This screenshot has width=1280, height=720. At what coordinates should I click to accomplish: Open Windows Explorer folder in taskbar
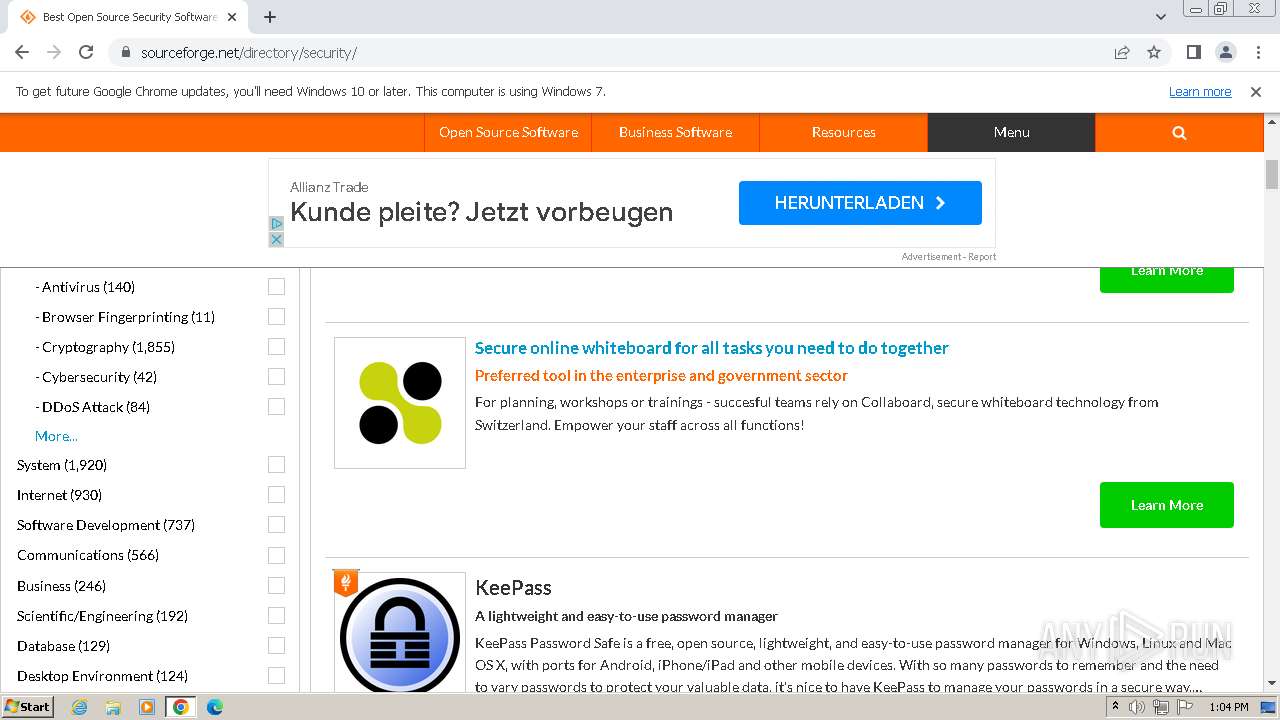click(x=113, y=706)
